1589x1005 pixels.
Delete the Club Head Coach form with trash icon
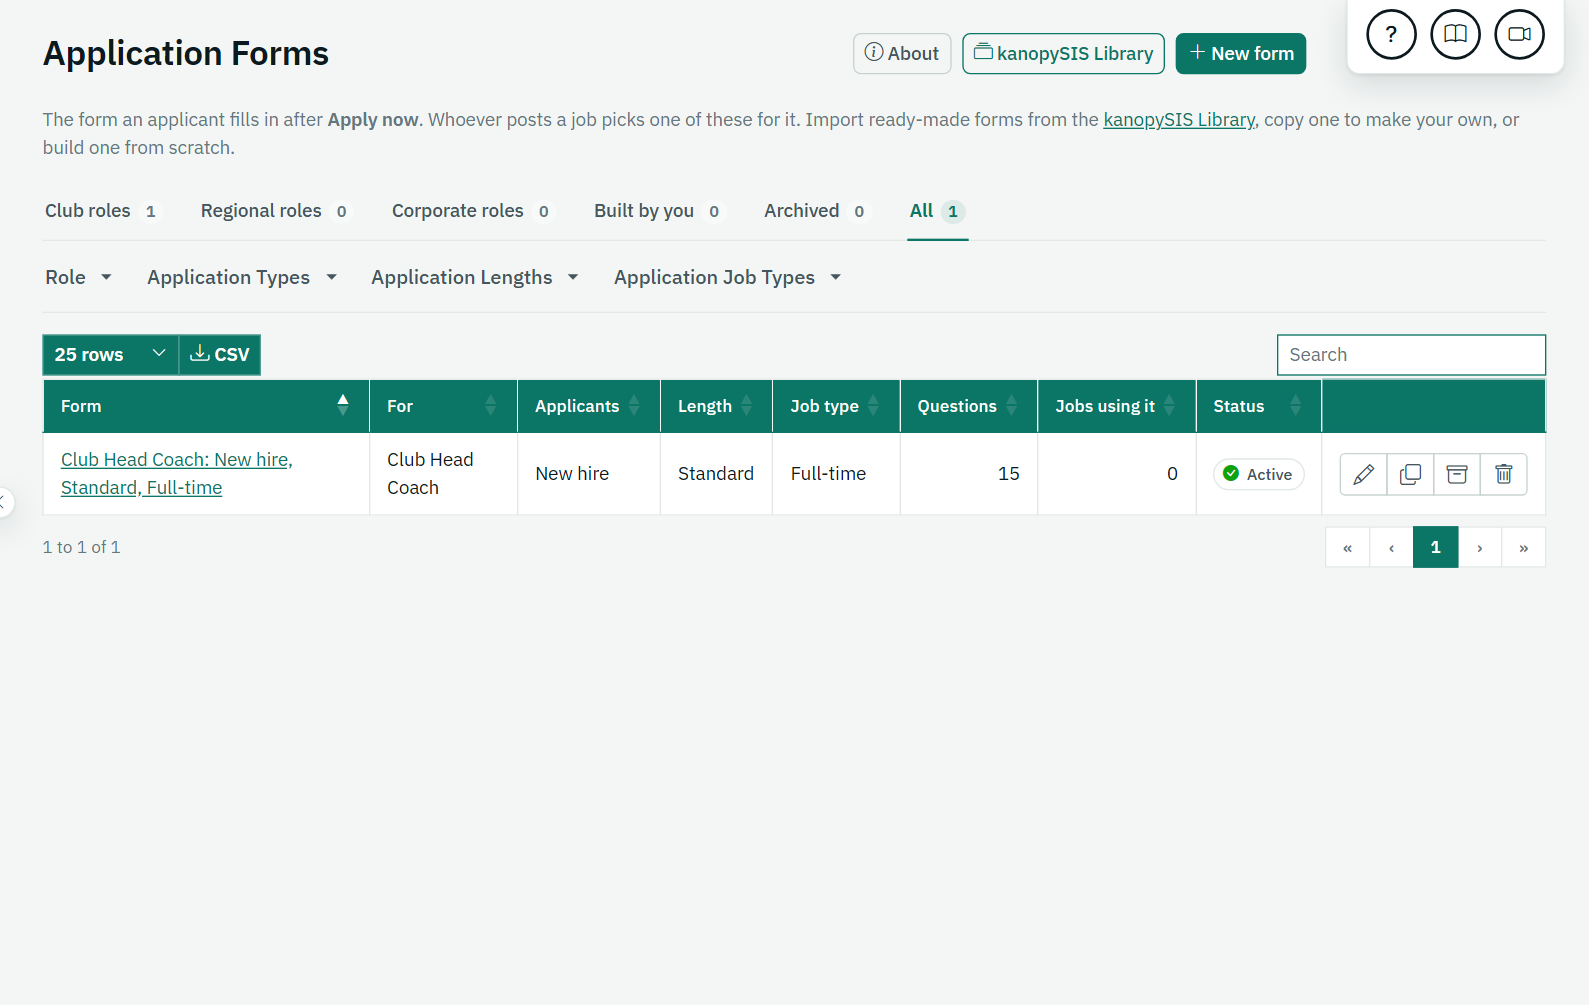tap(1504, 474)
